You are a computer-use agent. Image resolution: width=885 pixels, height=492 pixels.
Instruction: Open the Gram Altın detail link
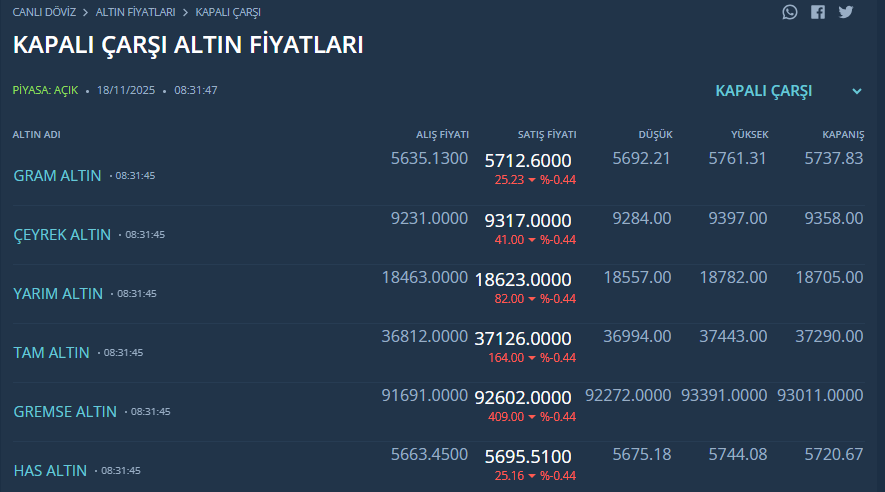click(x=57, y=175)
